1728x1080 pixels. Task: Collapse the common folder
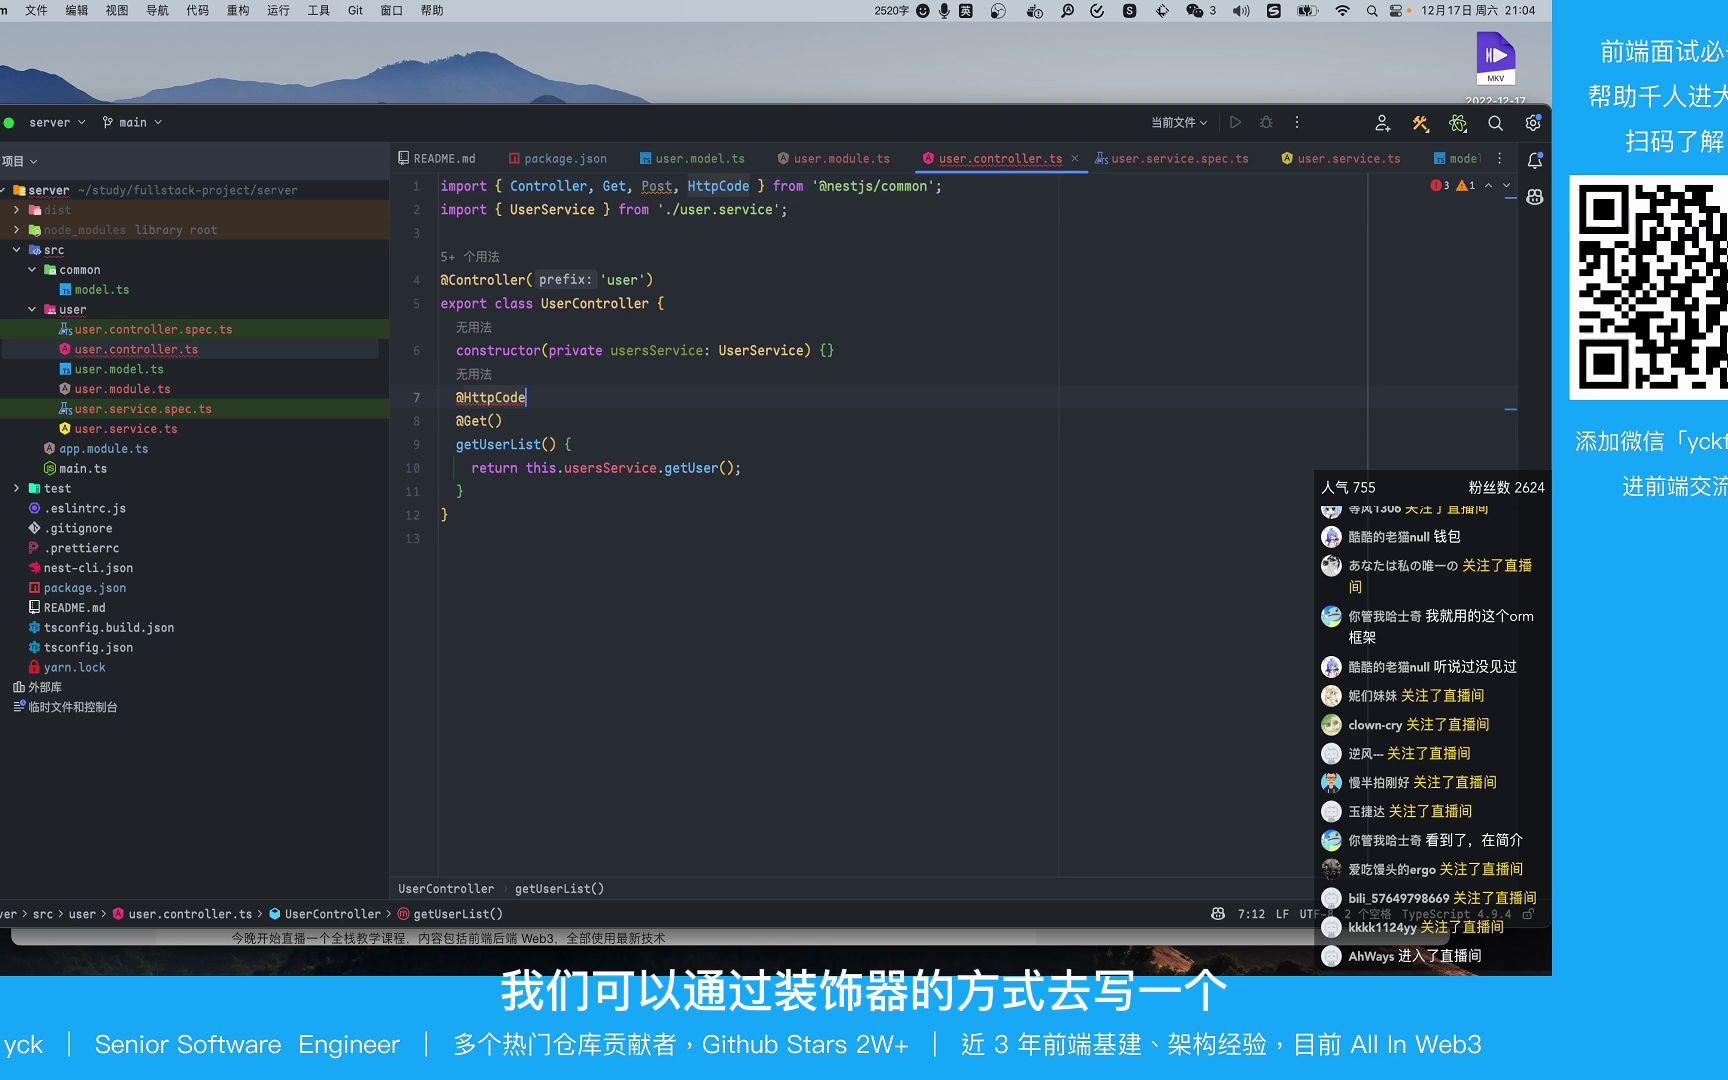point(32,270)
